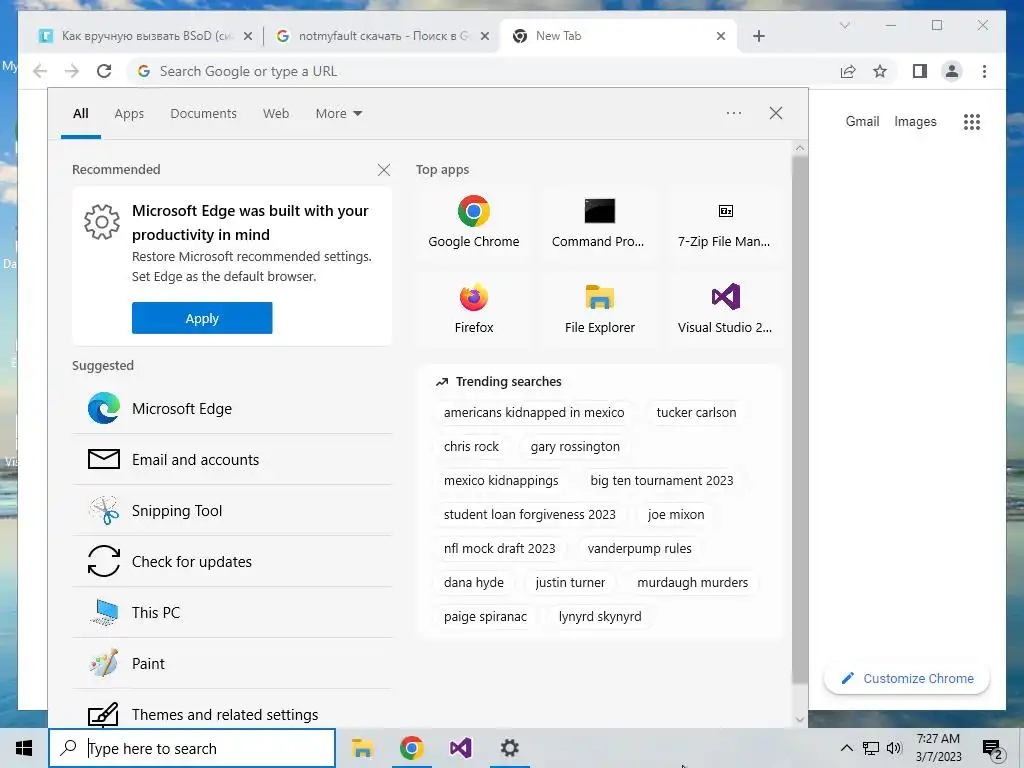This screenshot has width=1024, height=768.
Task: Click Apply to restore Edge settings
Action: click(202, 318)
